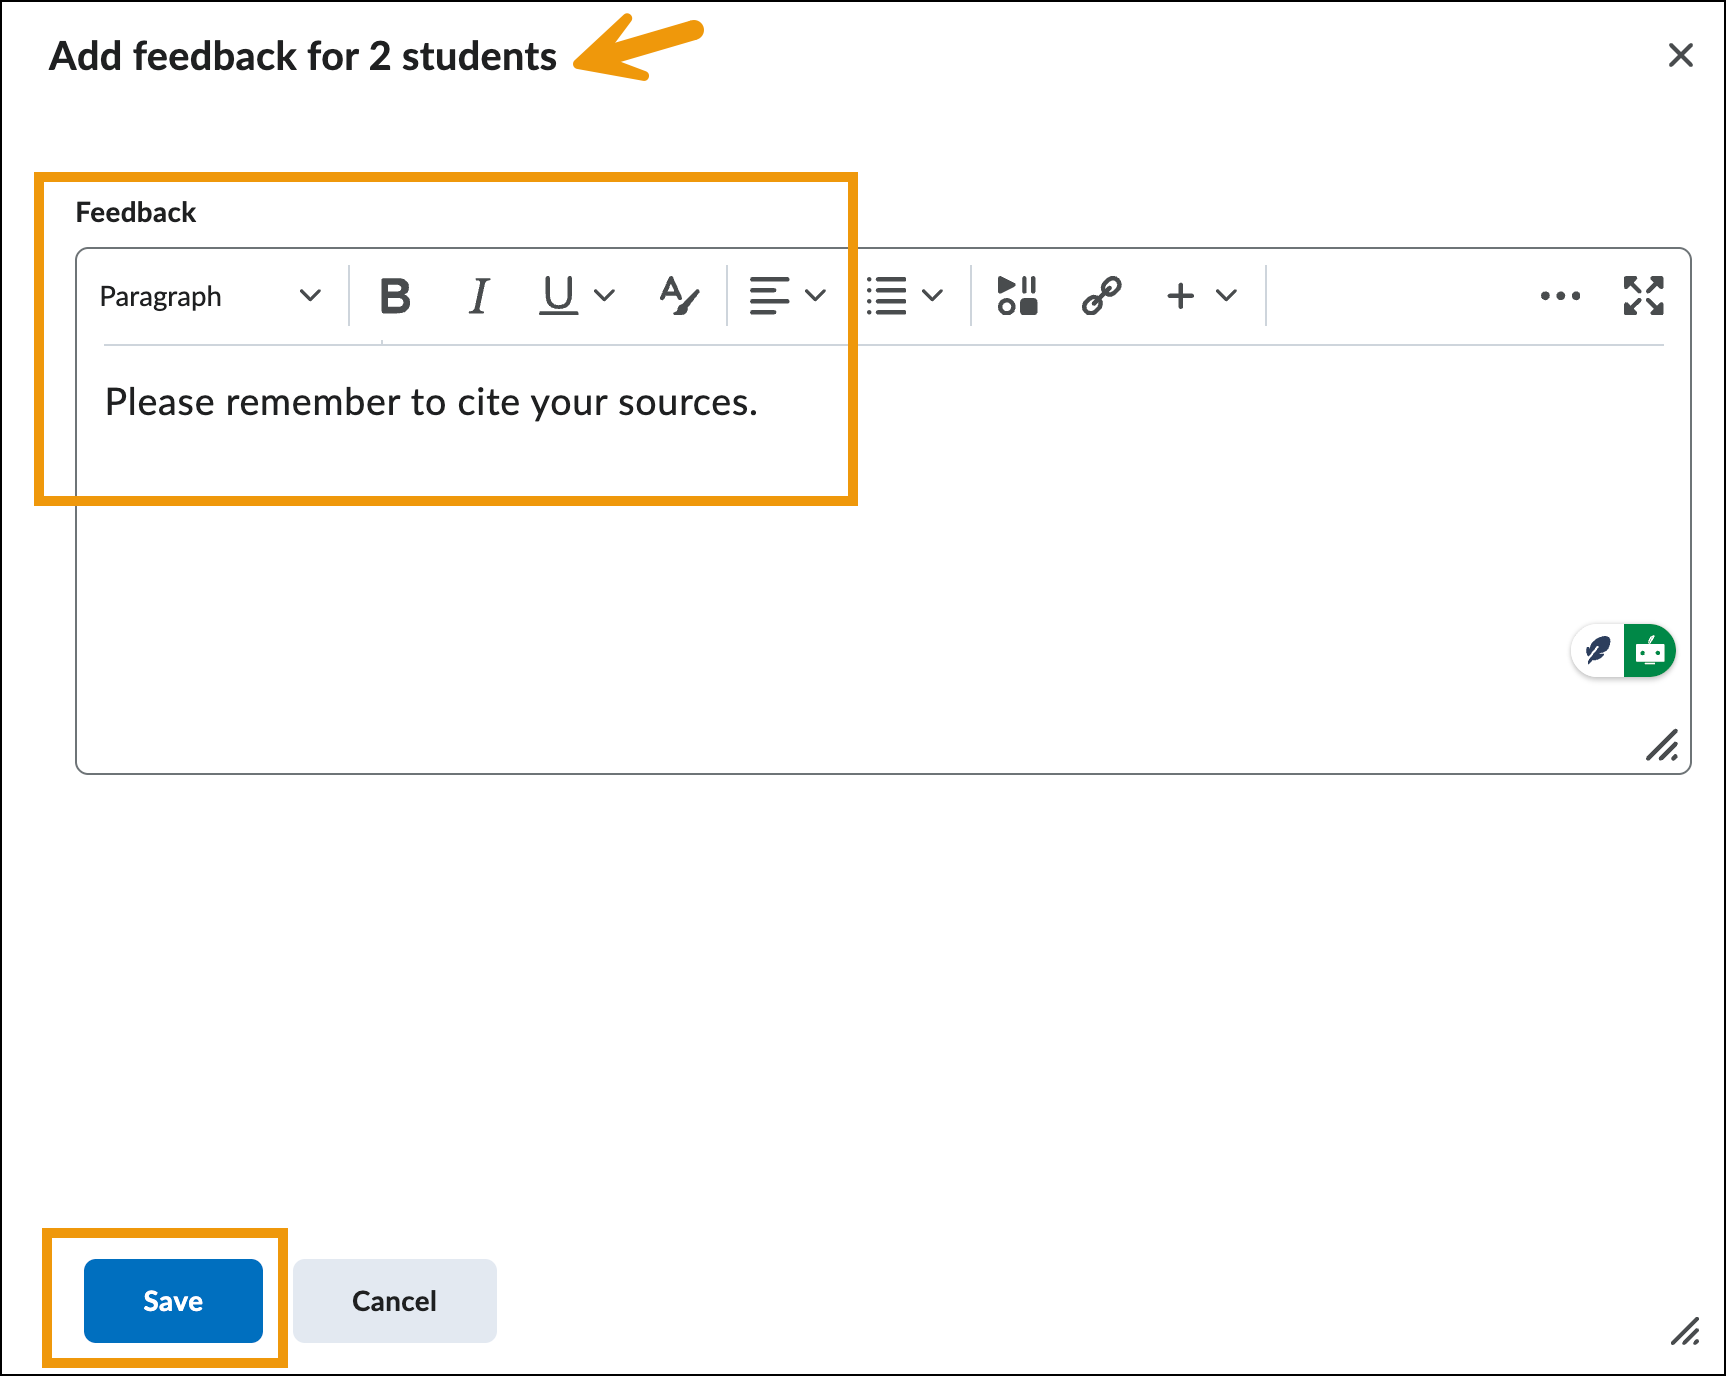
Task: Insert a quicklink with the chain icon
Action: [x=1101, y=296]
